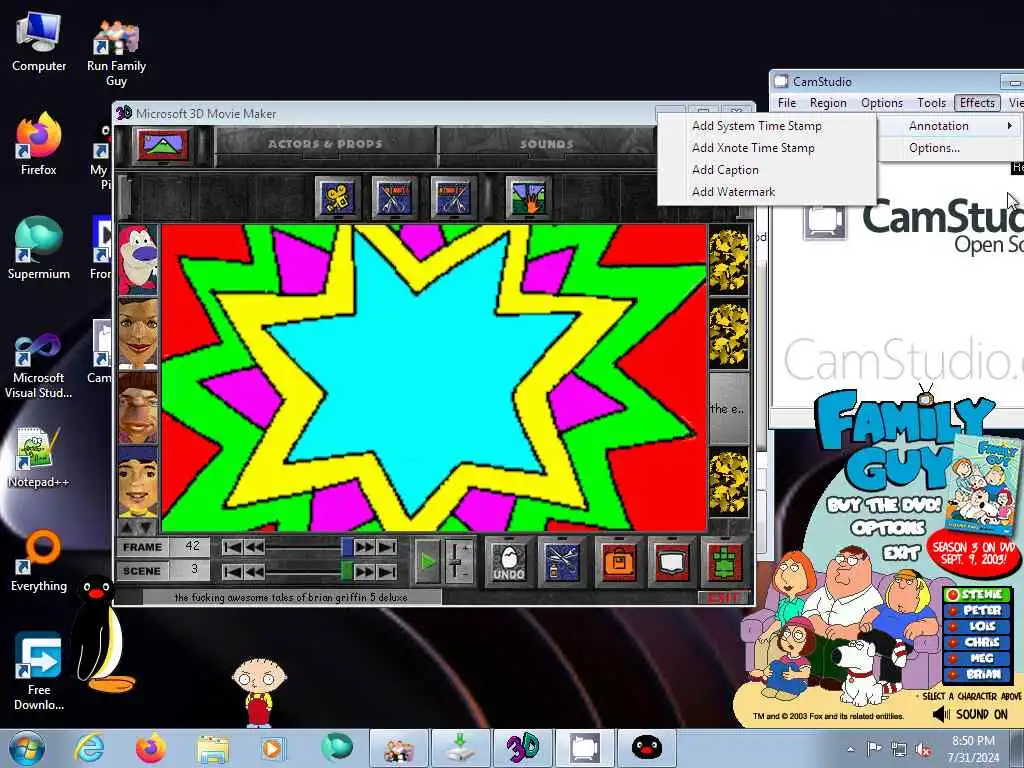Open the scenes tab in 3D Movie Maker
This screenshot has height=768, width=1024.
click(x=161, y=144)
